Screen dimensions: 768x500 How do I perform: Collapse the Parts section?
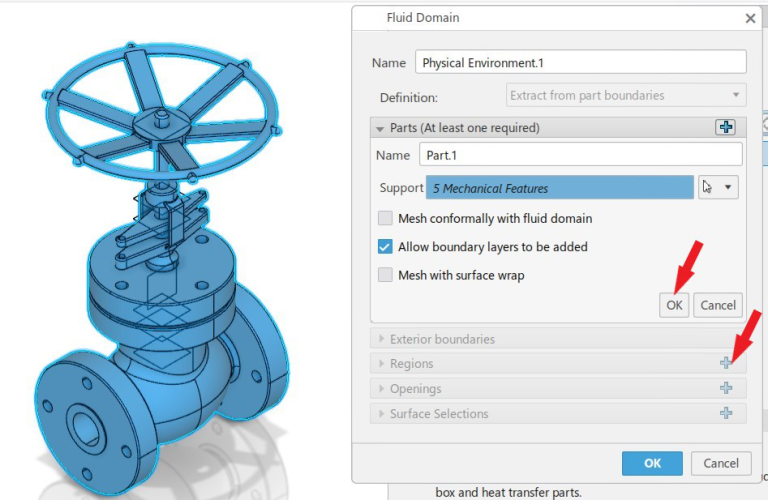(x=380, y=129)
